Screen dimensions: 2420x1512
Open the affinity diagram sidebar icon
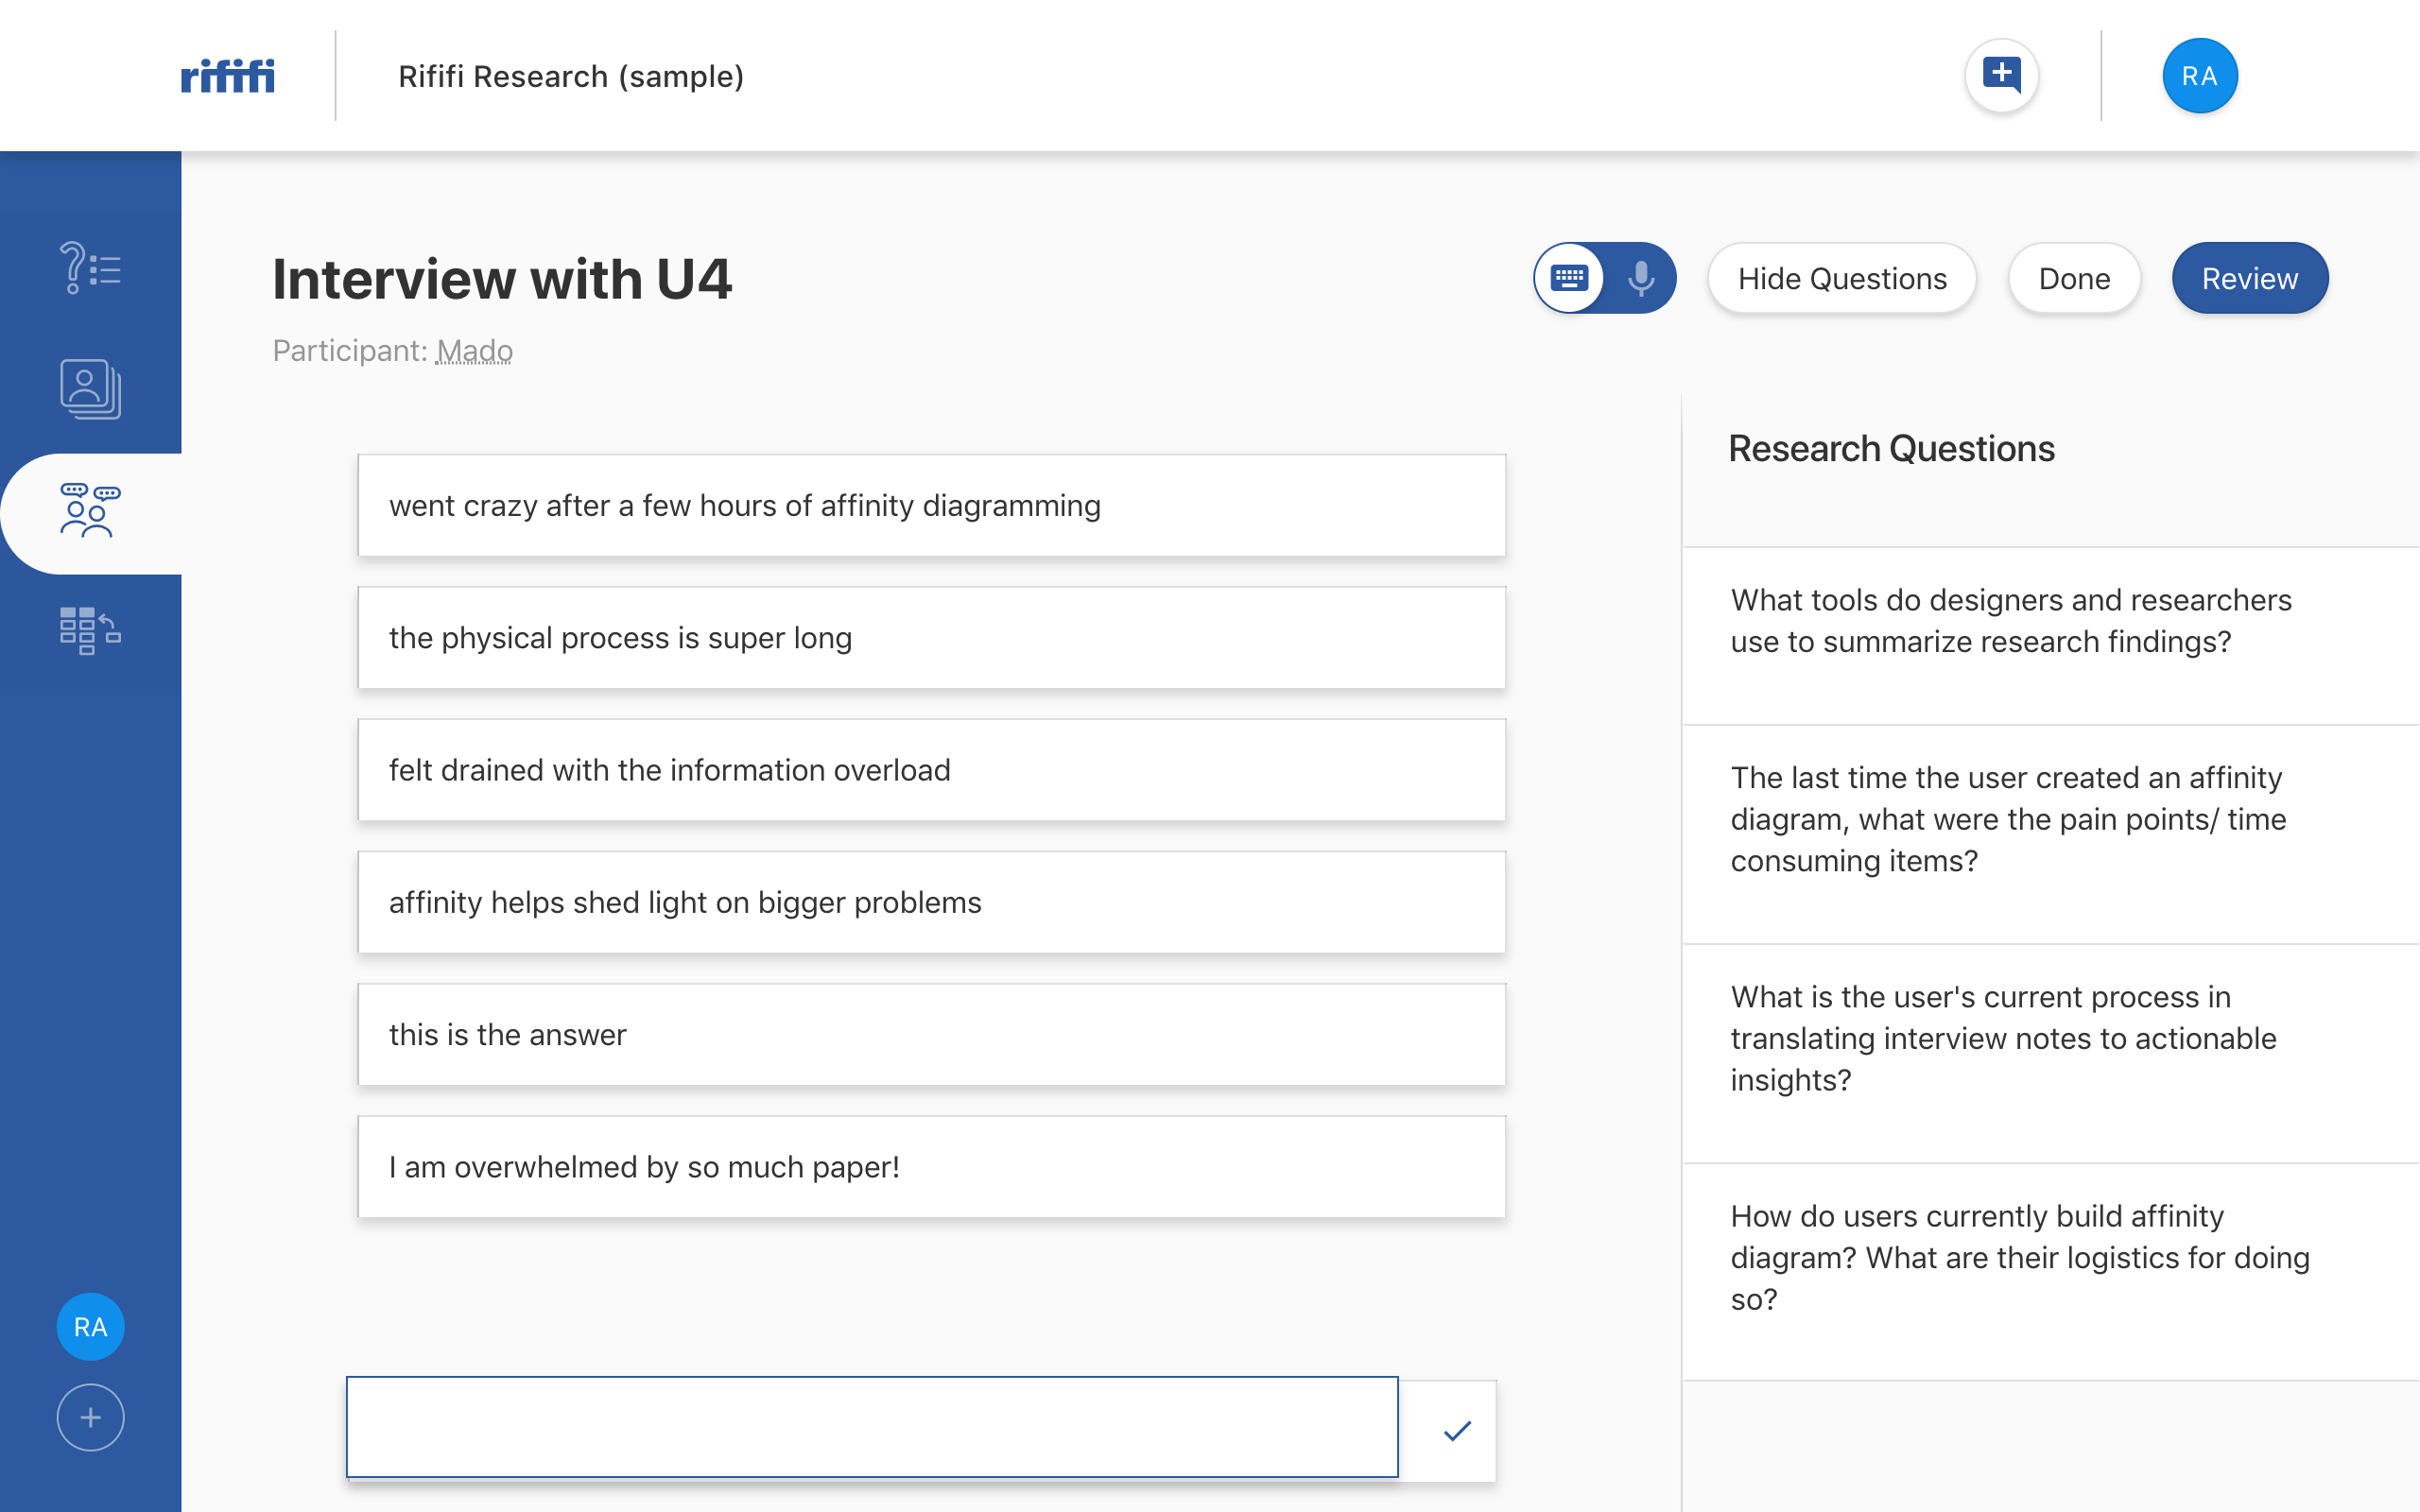pos(90,631)
